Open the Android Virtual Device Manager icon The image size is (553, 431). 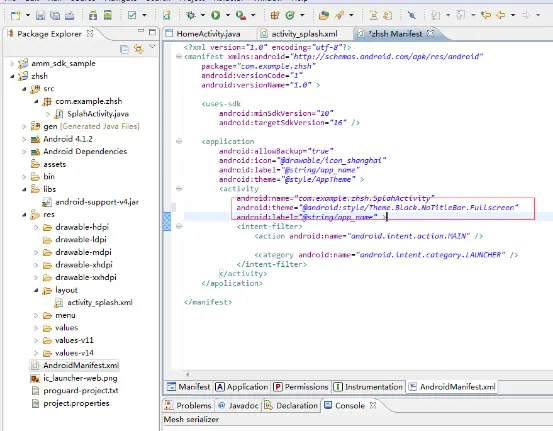[x=108, y=15]
